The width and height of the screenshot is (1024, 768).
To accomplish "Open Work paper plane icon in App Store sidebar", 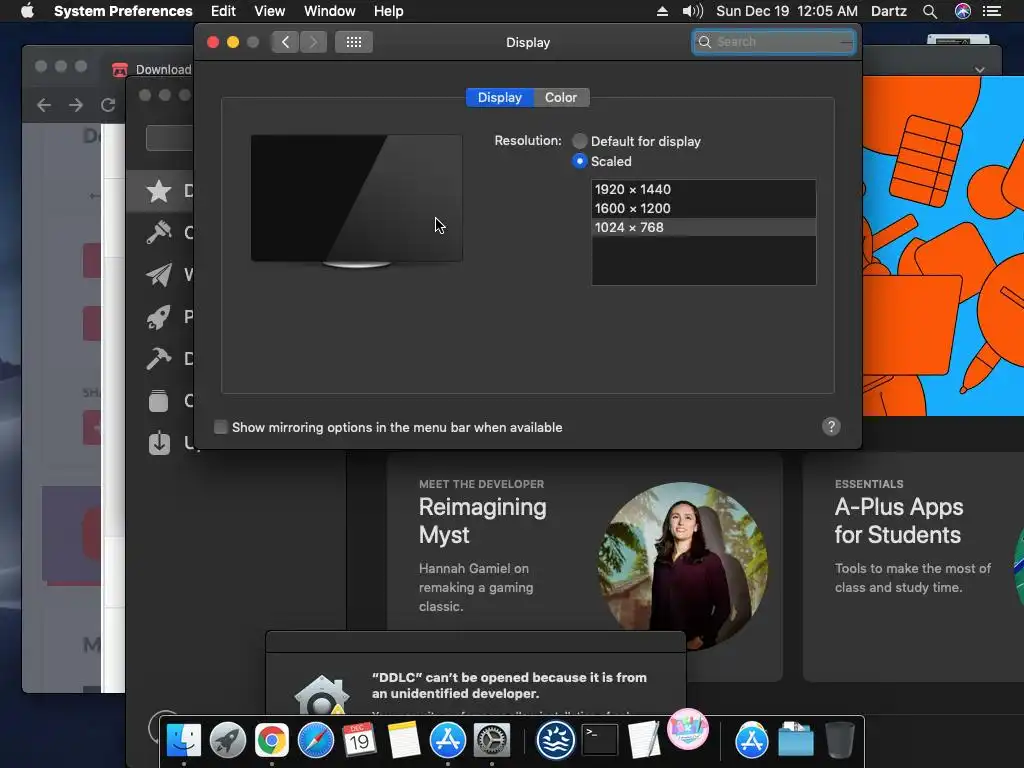I will point(159,274).
